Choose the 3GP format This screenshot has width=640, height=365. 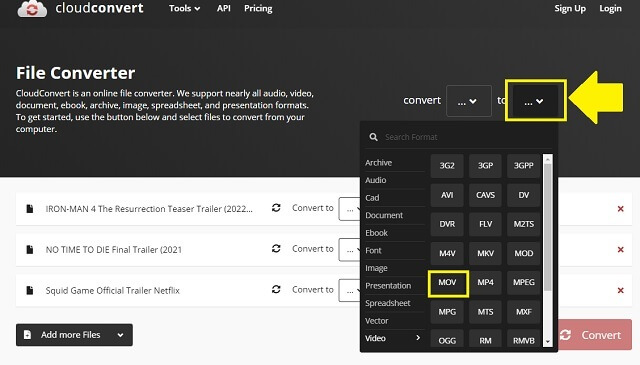tap(485, 165)
